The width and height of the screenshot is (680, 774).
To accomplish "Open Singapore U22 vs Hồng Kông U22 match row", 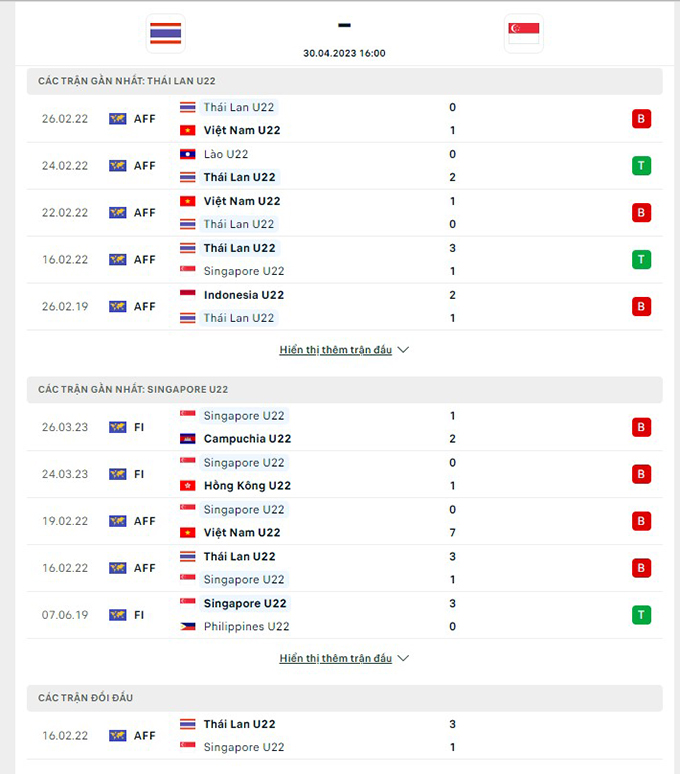I will coord(344,474).
